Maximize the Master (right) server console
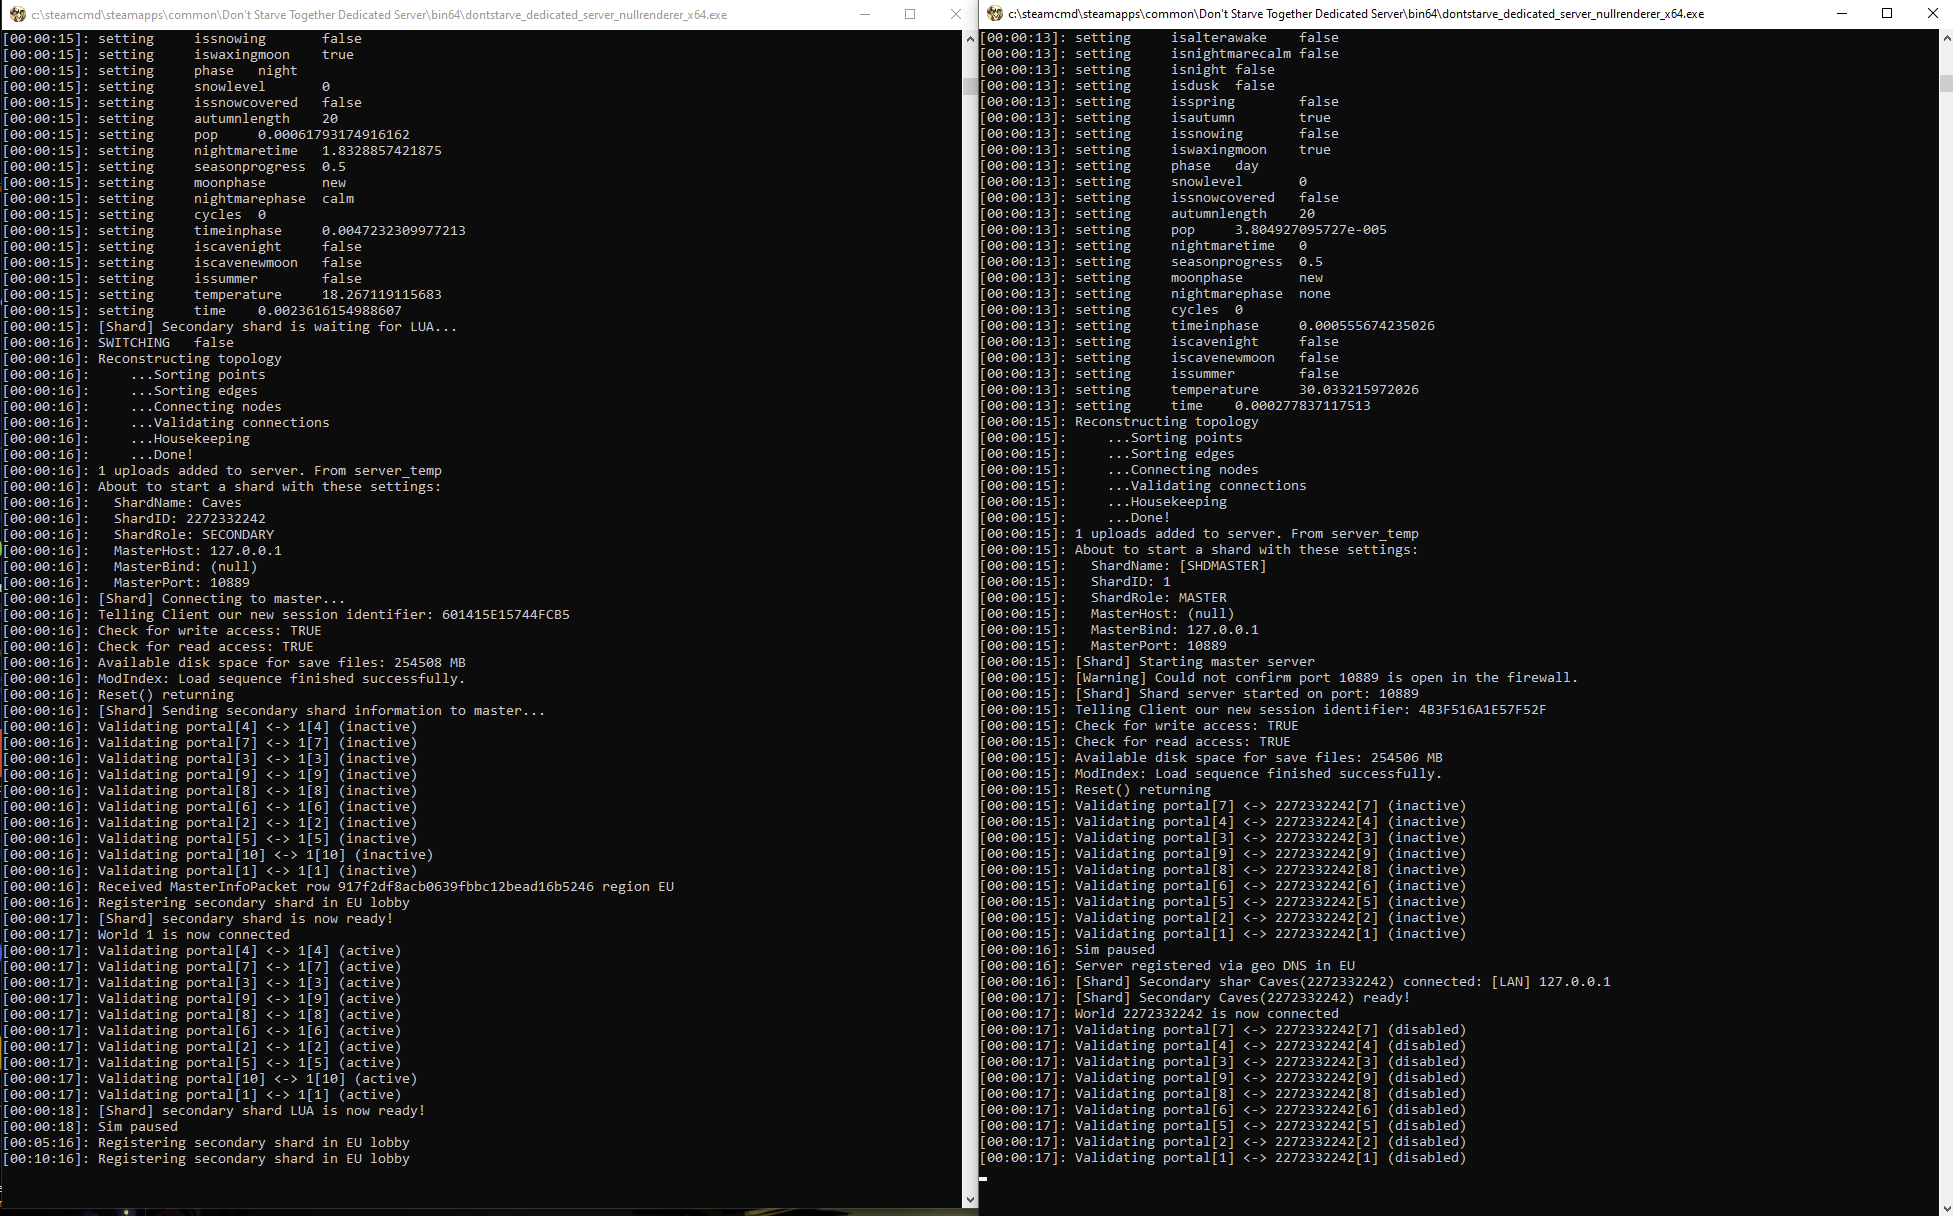The height and width of the screenshot is (1216, 1953). point(1887,14)
